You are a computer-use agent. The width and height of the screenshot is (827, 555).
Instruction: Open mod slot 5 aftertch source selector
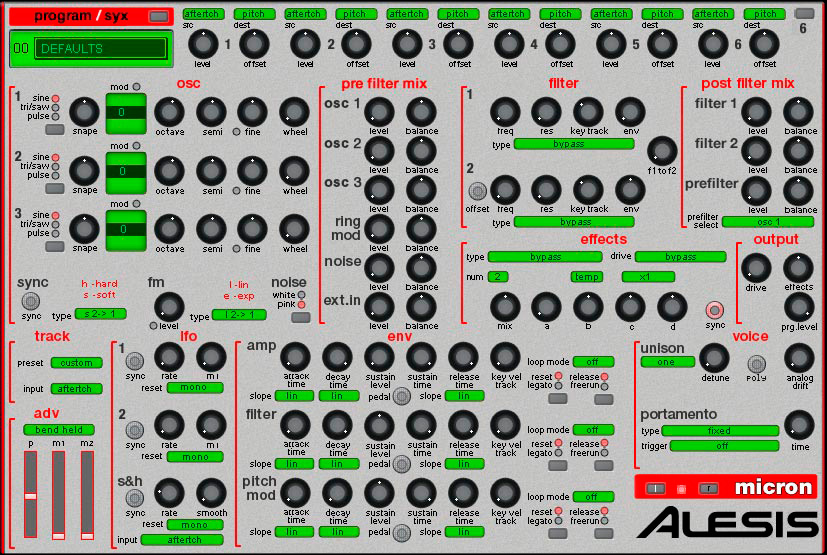[611, 14]
